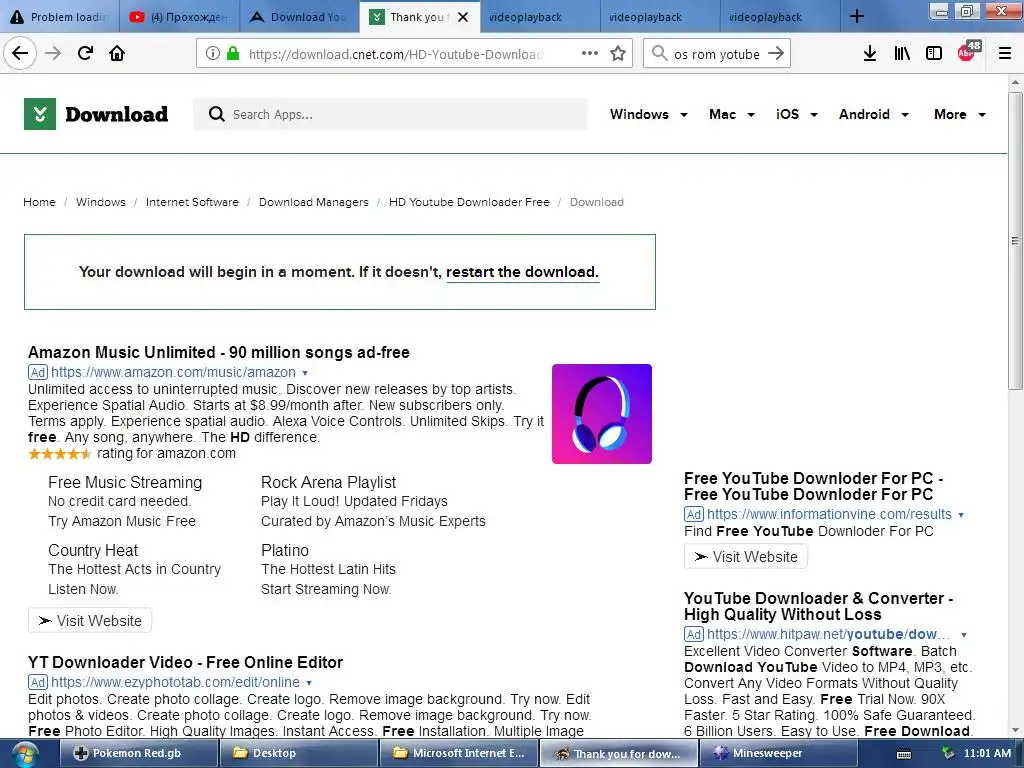This screenshot has height=768, width=1024.
Task: Close the Thank you tab
Action: (463, 17)
